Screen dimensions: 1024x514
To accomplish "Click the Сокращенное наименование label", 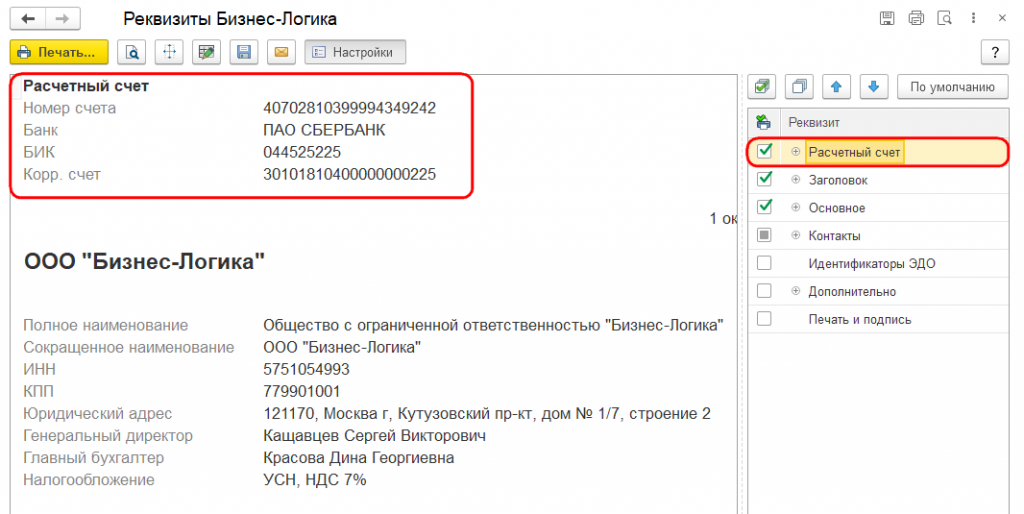I will click(x=129, y=347).
